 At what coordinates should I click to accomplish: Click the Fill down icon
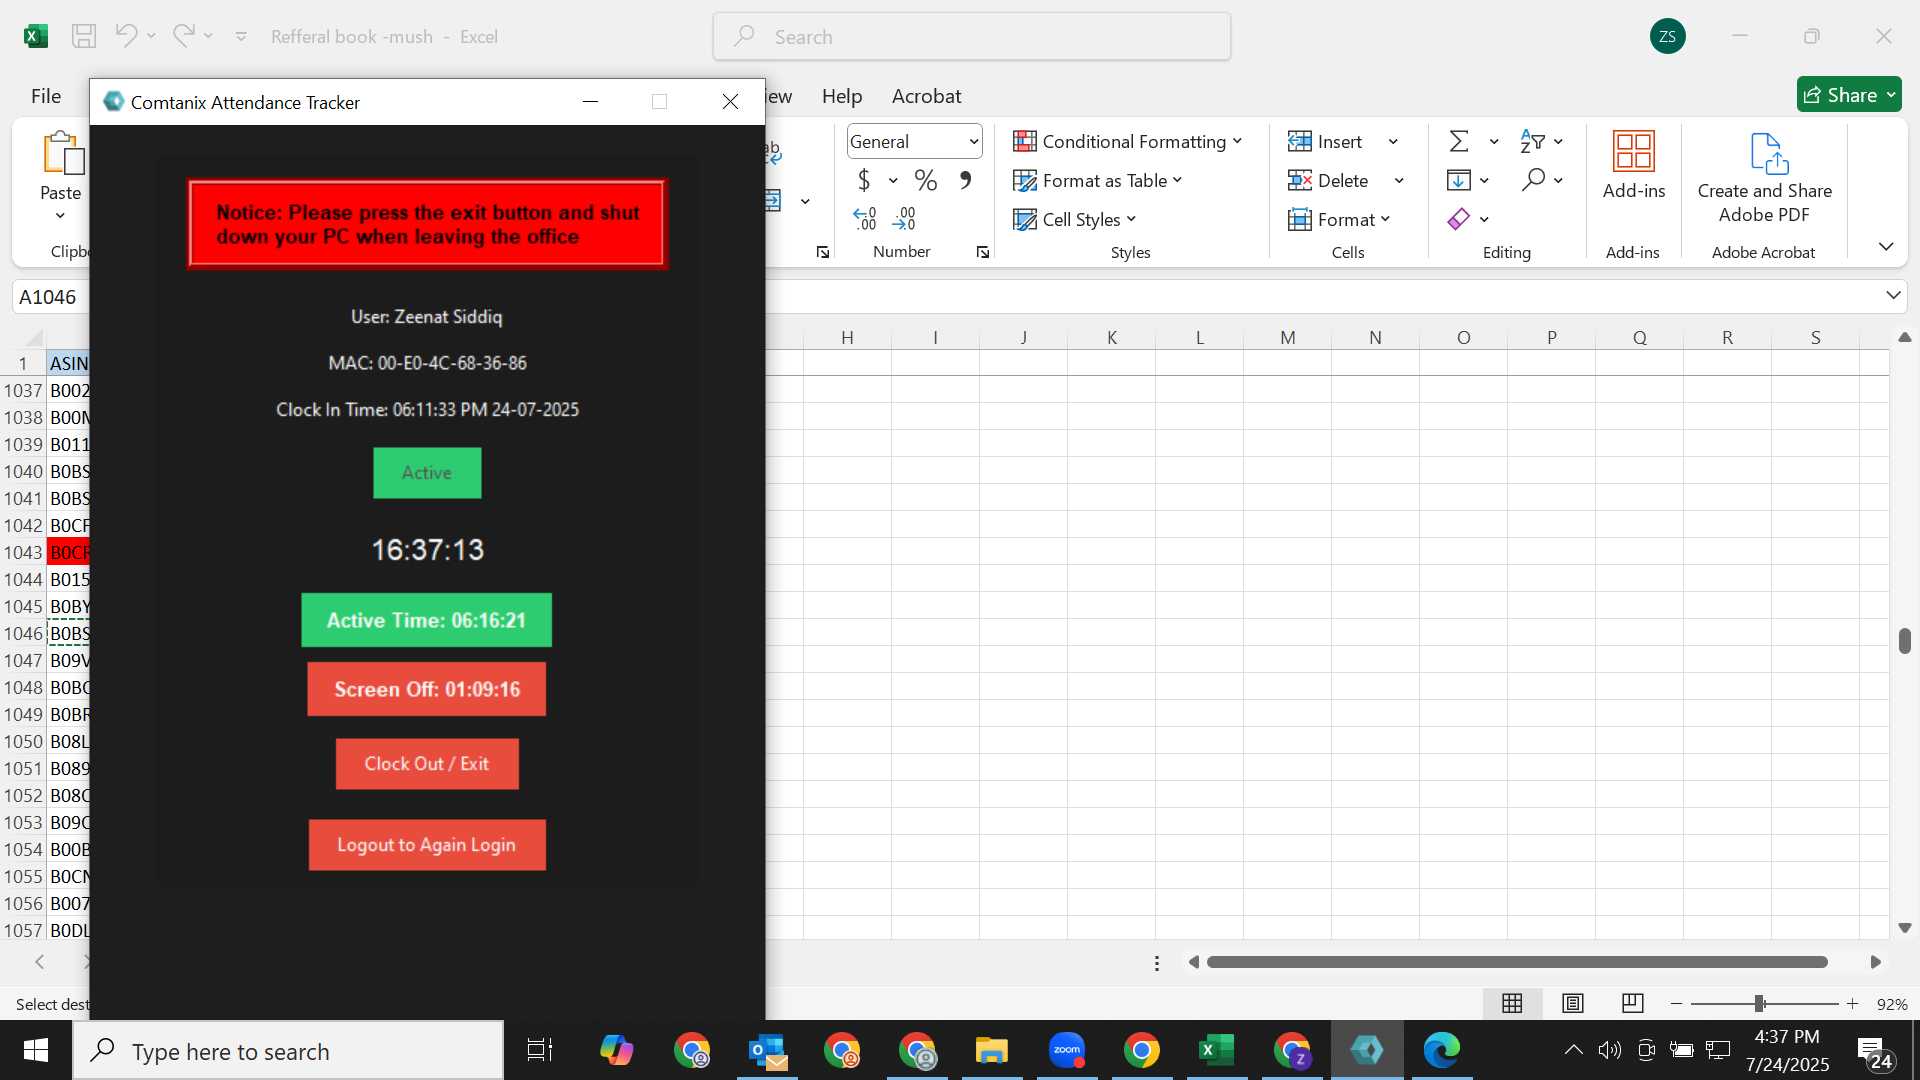point(1459,180)
